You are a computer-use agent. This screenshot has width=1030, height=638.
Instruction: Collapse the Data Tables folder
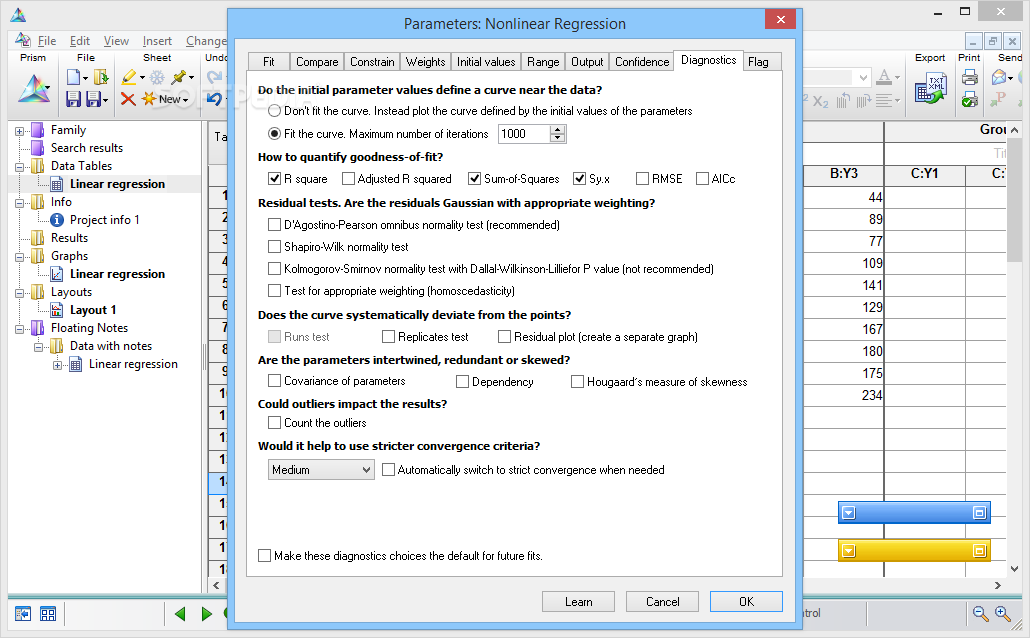[x=19, y=167]
